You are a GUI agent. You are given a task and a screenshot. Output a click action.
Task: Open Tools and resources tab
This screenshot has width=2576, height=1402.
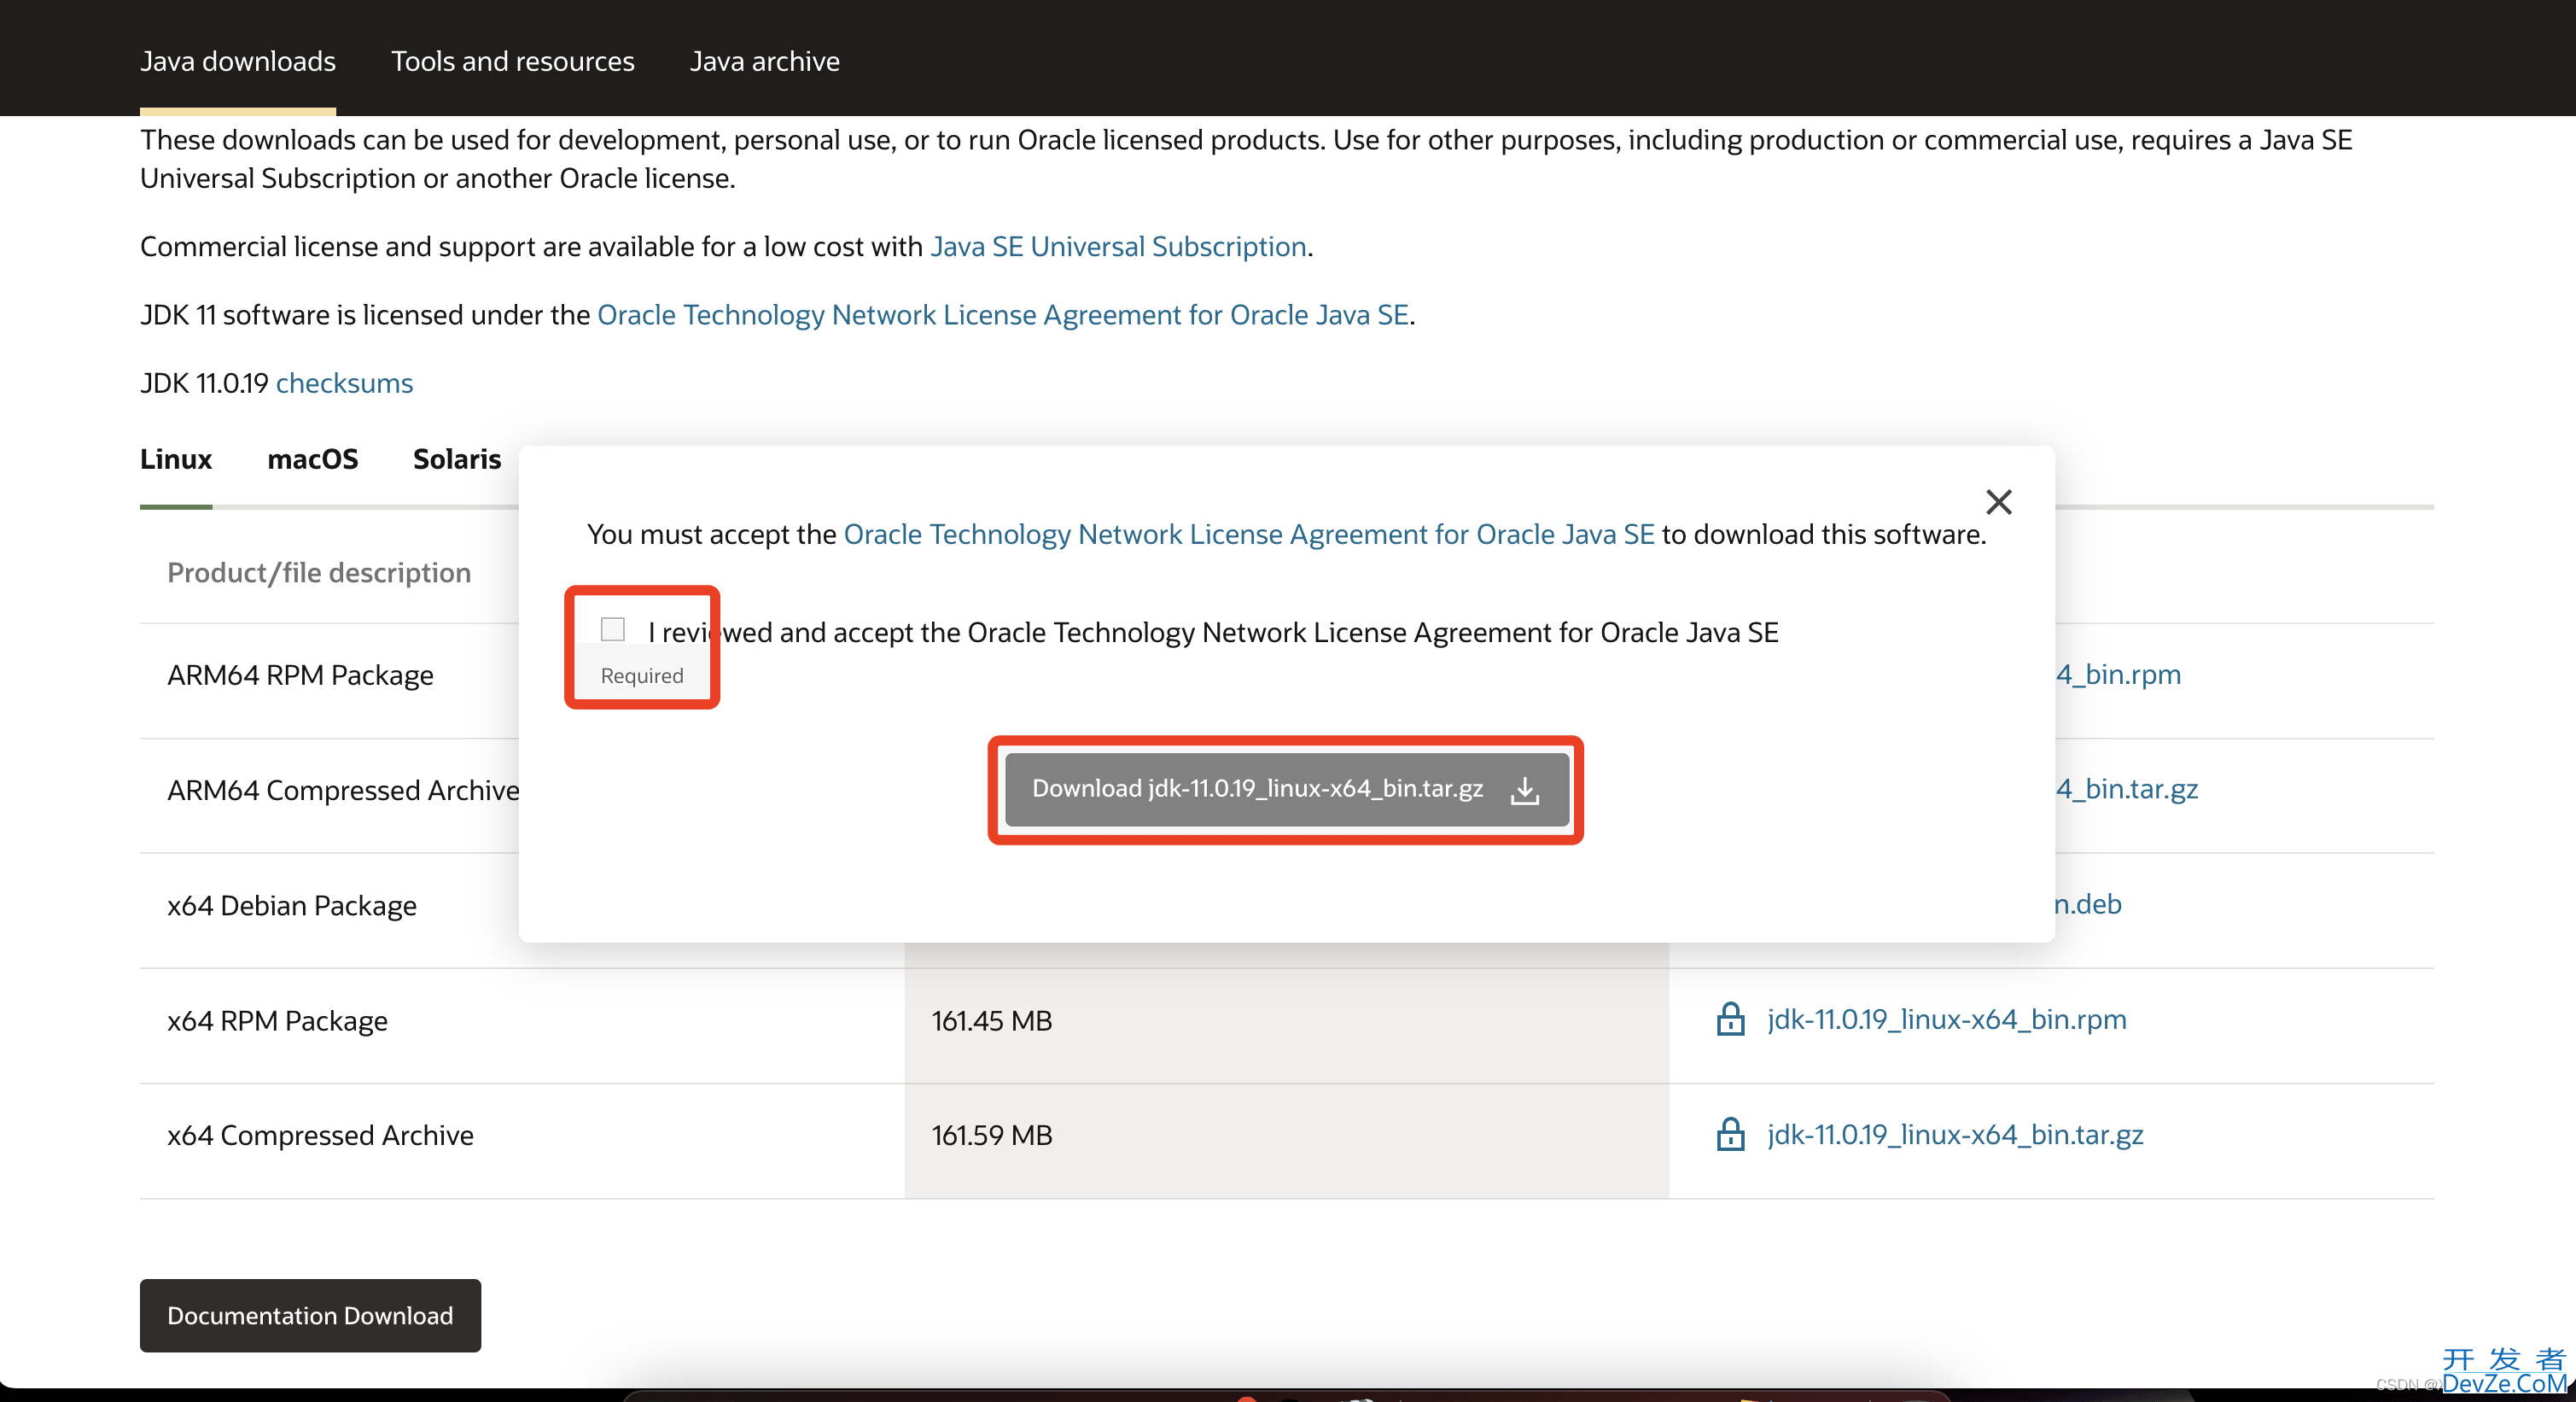pos(513,61)
